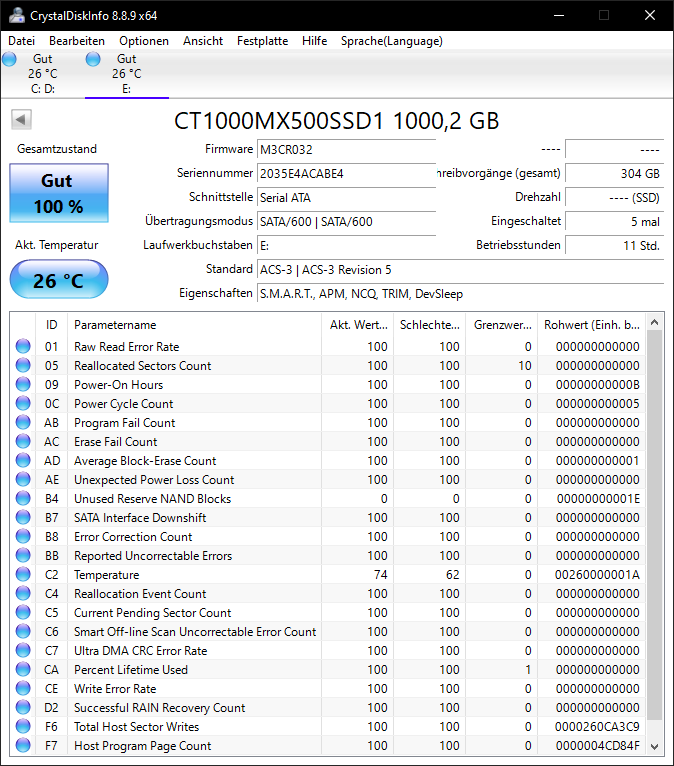Click status orb for Ultra DMA CRC Error Rate

pos(23,651)
